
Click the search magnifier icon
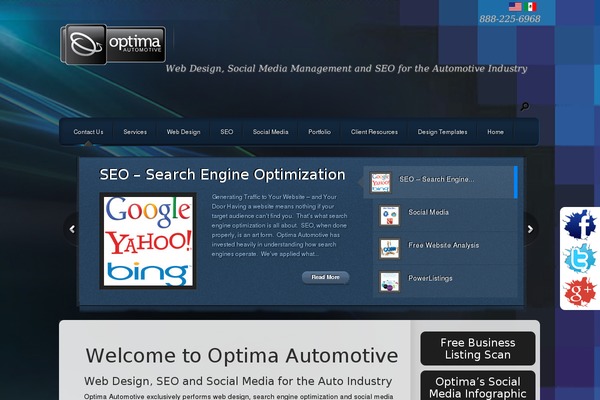click(525, 106)
